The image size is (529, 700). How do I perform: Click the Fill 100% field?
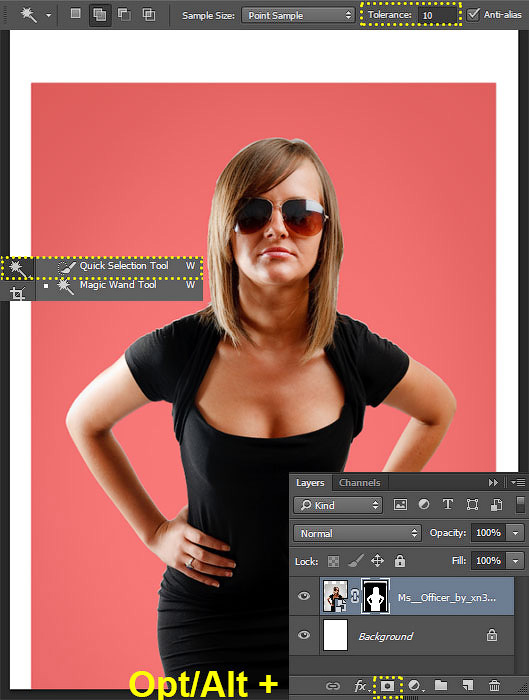[488, 561]
